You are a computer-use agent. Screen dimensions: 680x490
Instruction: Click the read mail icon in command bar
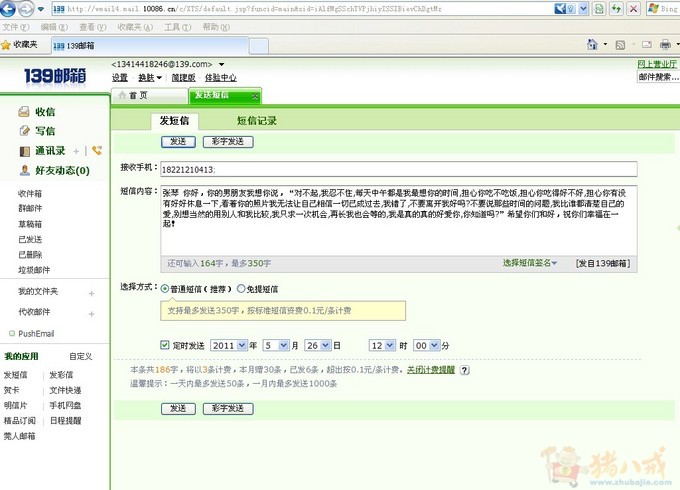(x=647, y=44)
